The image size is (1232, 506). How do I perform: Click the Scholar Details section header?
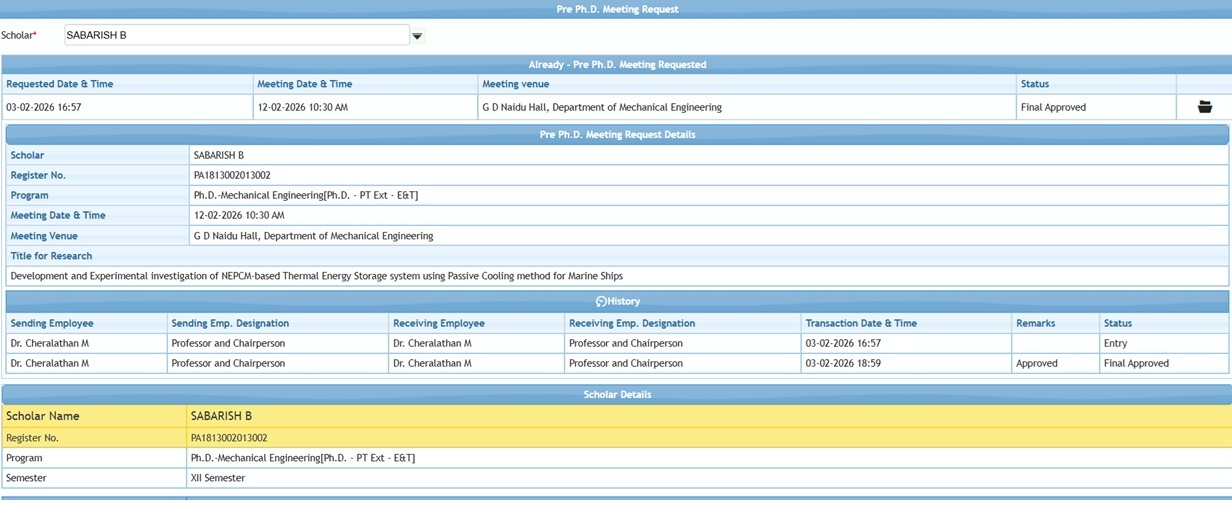(617, 394)
